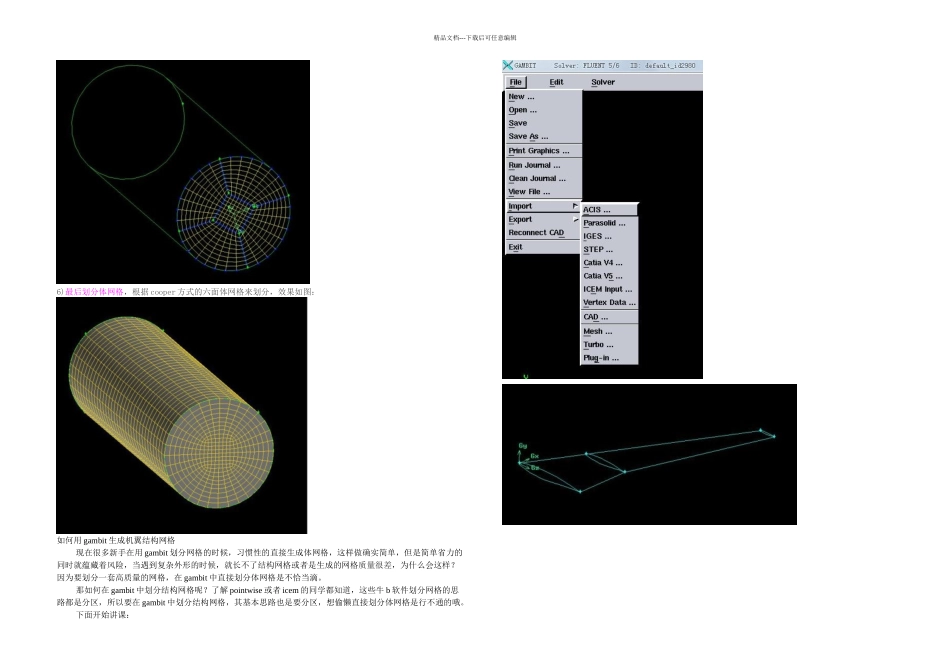Click Vertex Data import entry
Viewport: 950px width, 672px height.
610,302
